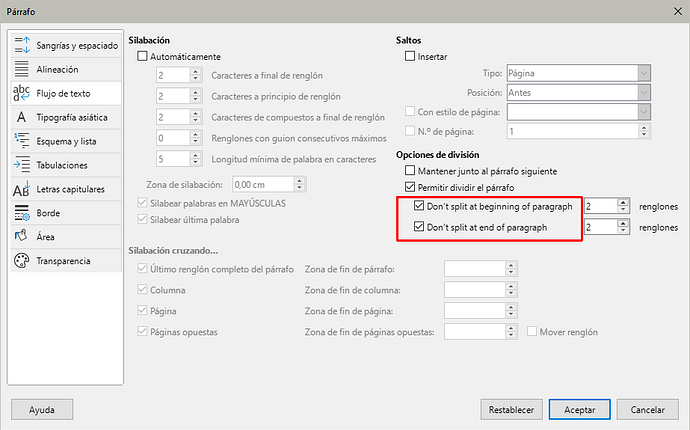The image size is (690, 430).
Task: Open the Borde section icon
Action: [x=21, y=213]
